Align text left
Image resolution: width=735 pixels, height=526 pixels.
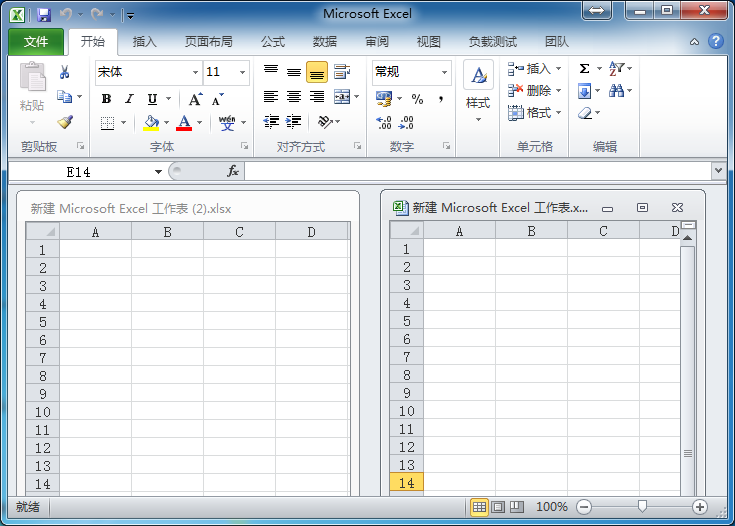[x=271, y=97]
